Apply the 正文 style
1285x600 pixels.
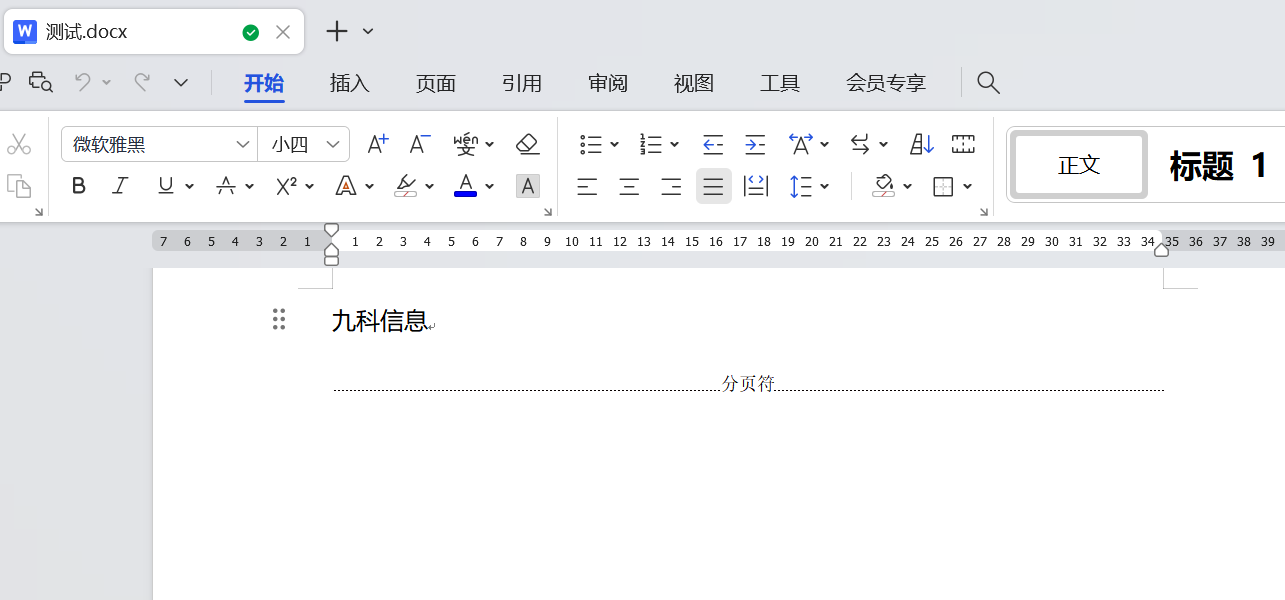click(x=1079, y=165)
